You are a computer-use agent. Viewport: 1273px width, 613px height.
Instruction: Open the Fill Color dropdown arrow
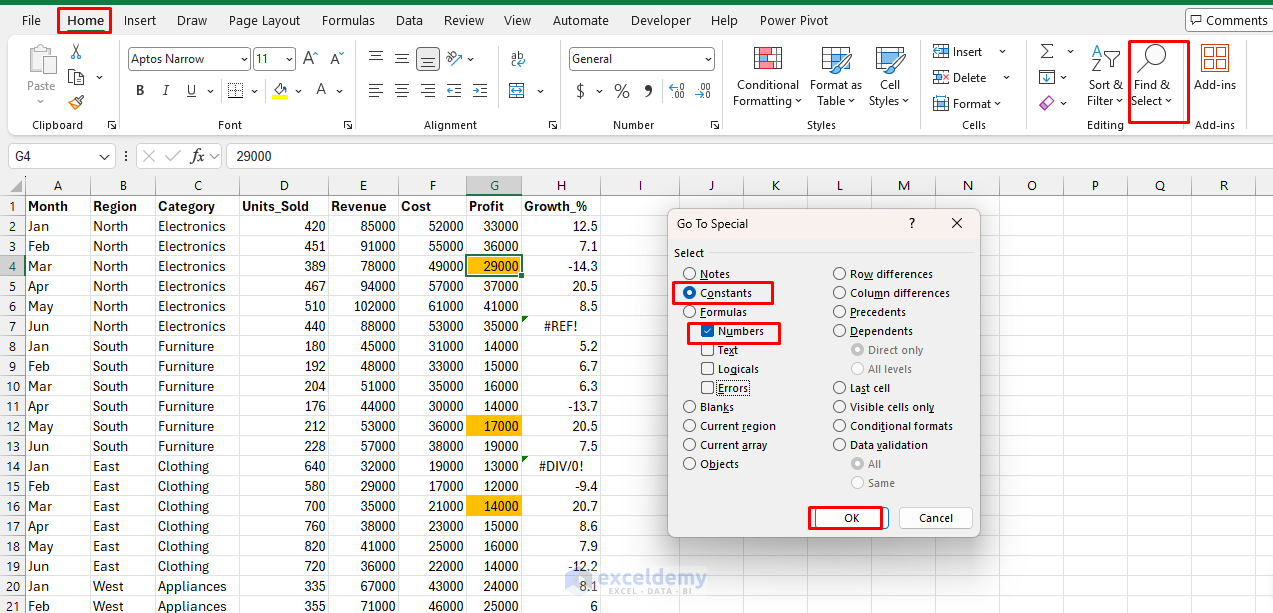pos(298,91)
